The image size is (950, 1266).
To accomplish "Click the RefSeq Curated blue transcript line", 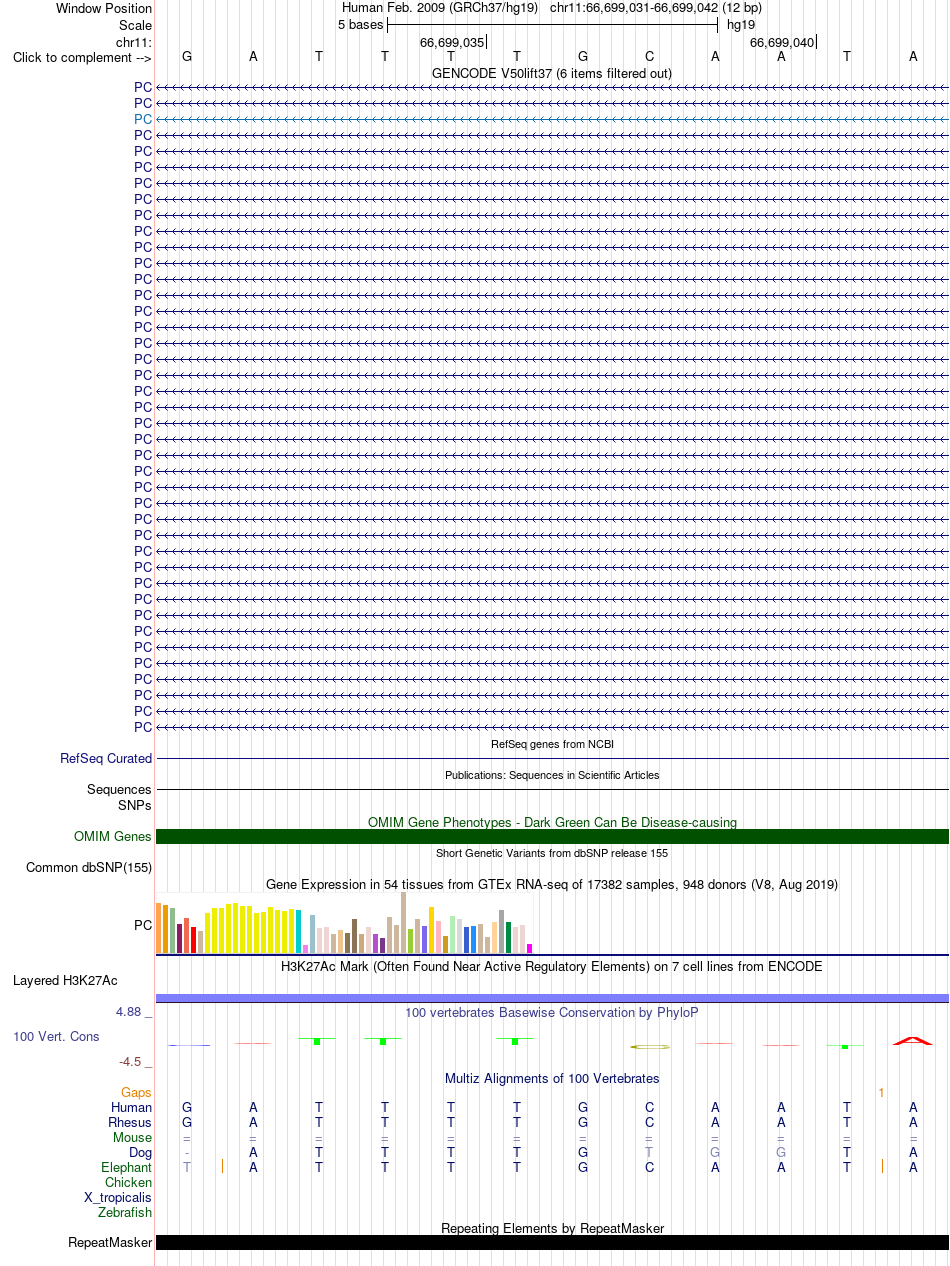I will tap(552, 759).
